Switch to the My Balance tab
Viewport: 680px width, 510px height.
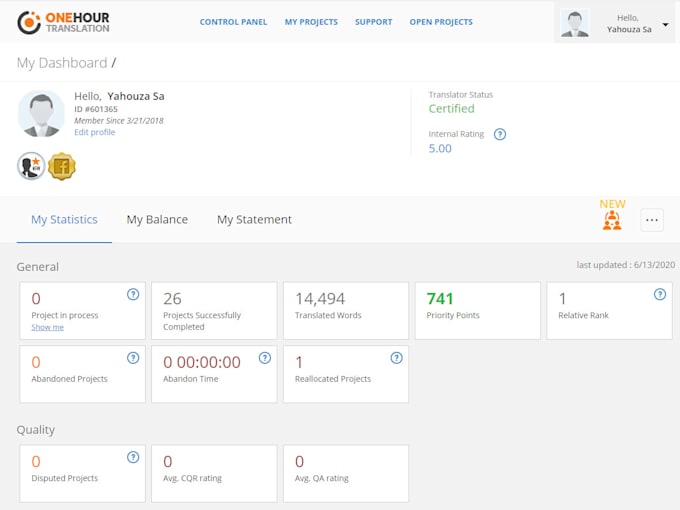[157, 220]
